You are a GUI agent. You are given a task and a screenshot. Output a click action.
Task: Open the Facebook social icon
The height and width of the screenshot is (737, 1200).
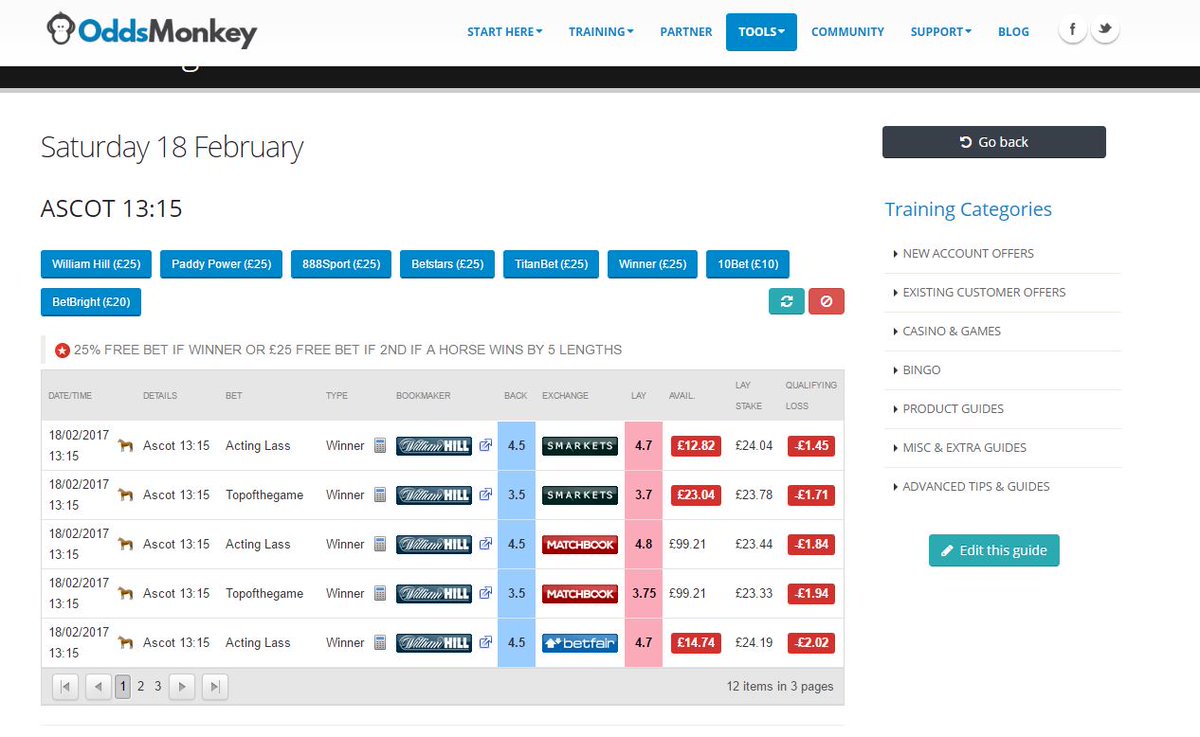coord(1073,30)
